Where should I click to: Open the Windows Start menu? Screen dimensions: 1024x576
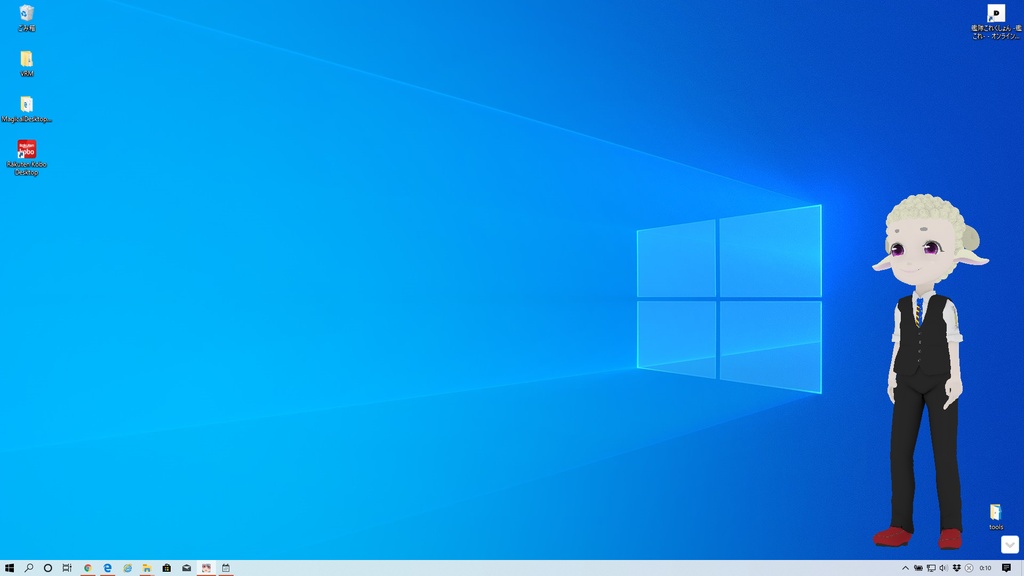pos(9,568)
